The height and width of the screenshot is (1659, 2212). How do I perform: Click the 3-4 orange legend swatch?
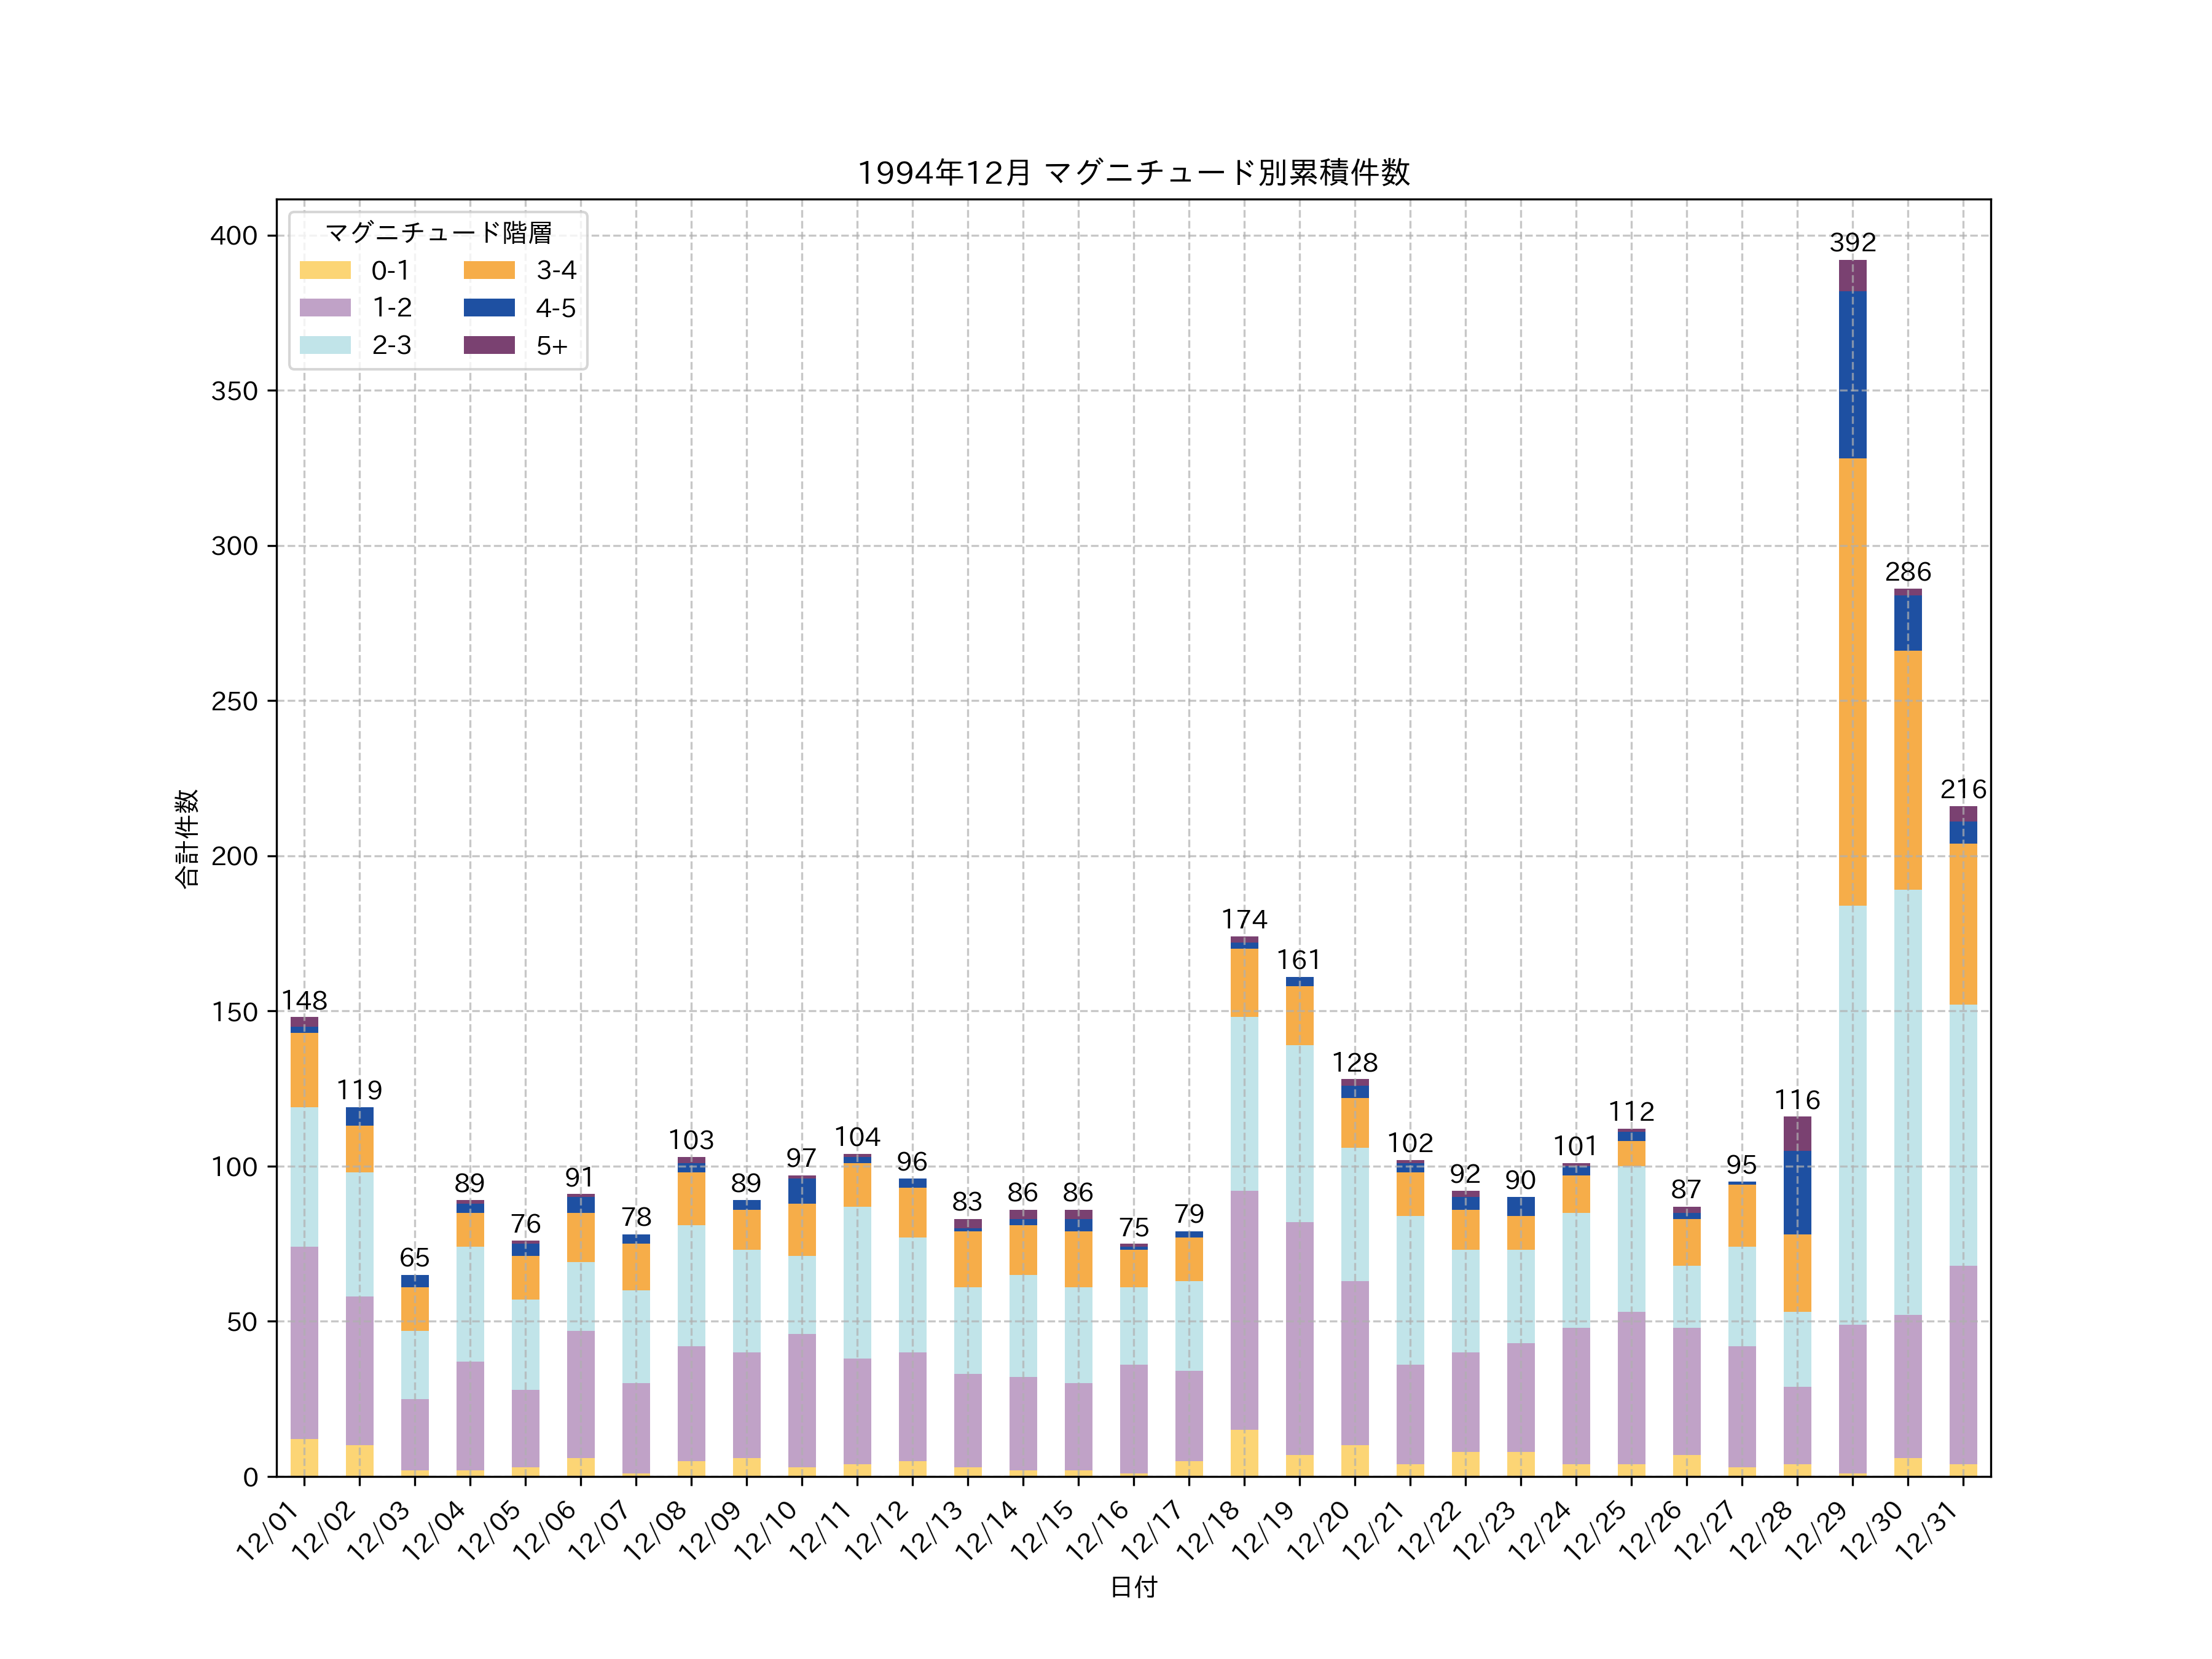(489, 270)
